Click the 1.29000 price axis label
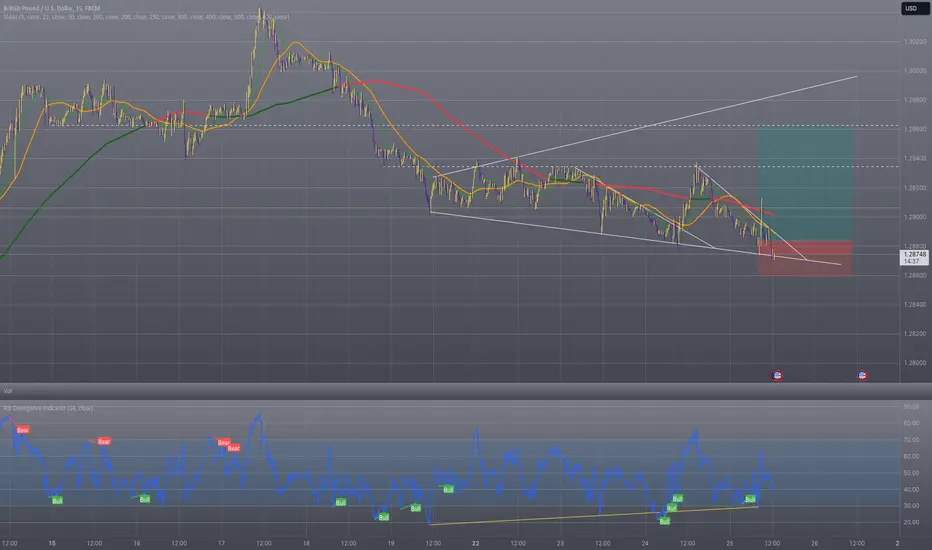Viewport: 932px width, 550px height. (x=914, y=217)
